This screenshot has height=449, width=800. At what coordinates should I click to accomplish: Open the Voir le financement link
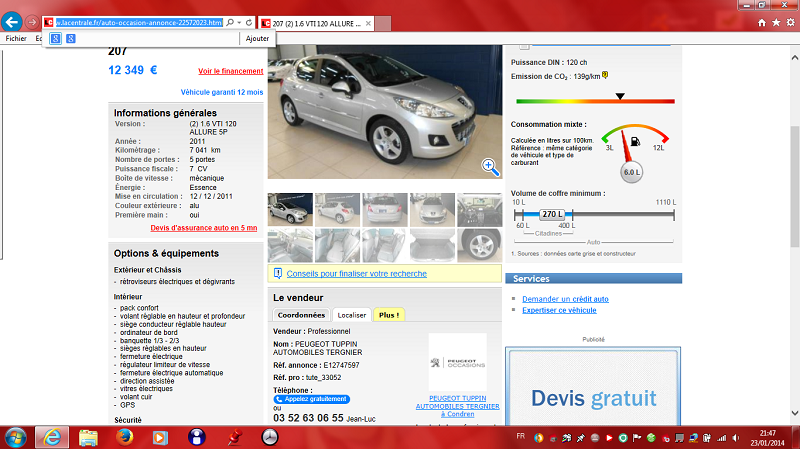tap(231, 71)
